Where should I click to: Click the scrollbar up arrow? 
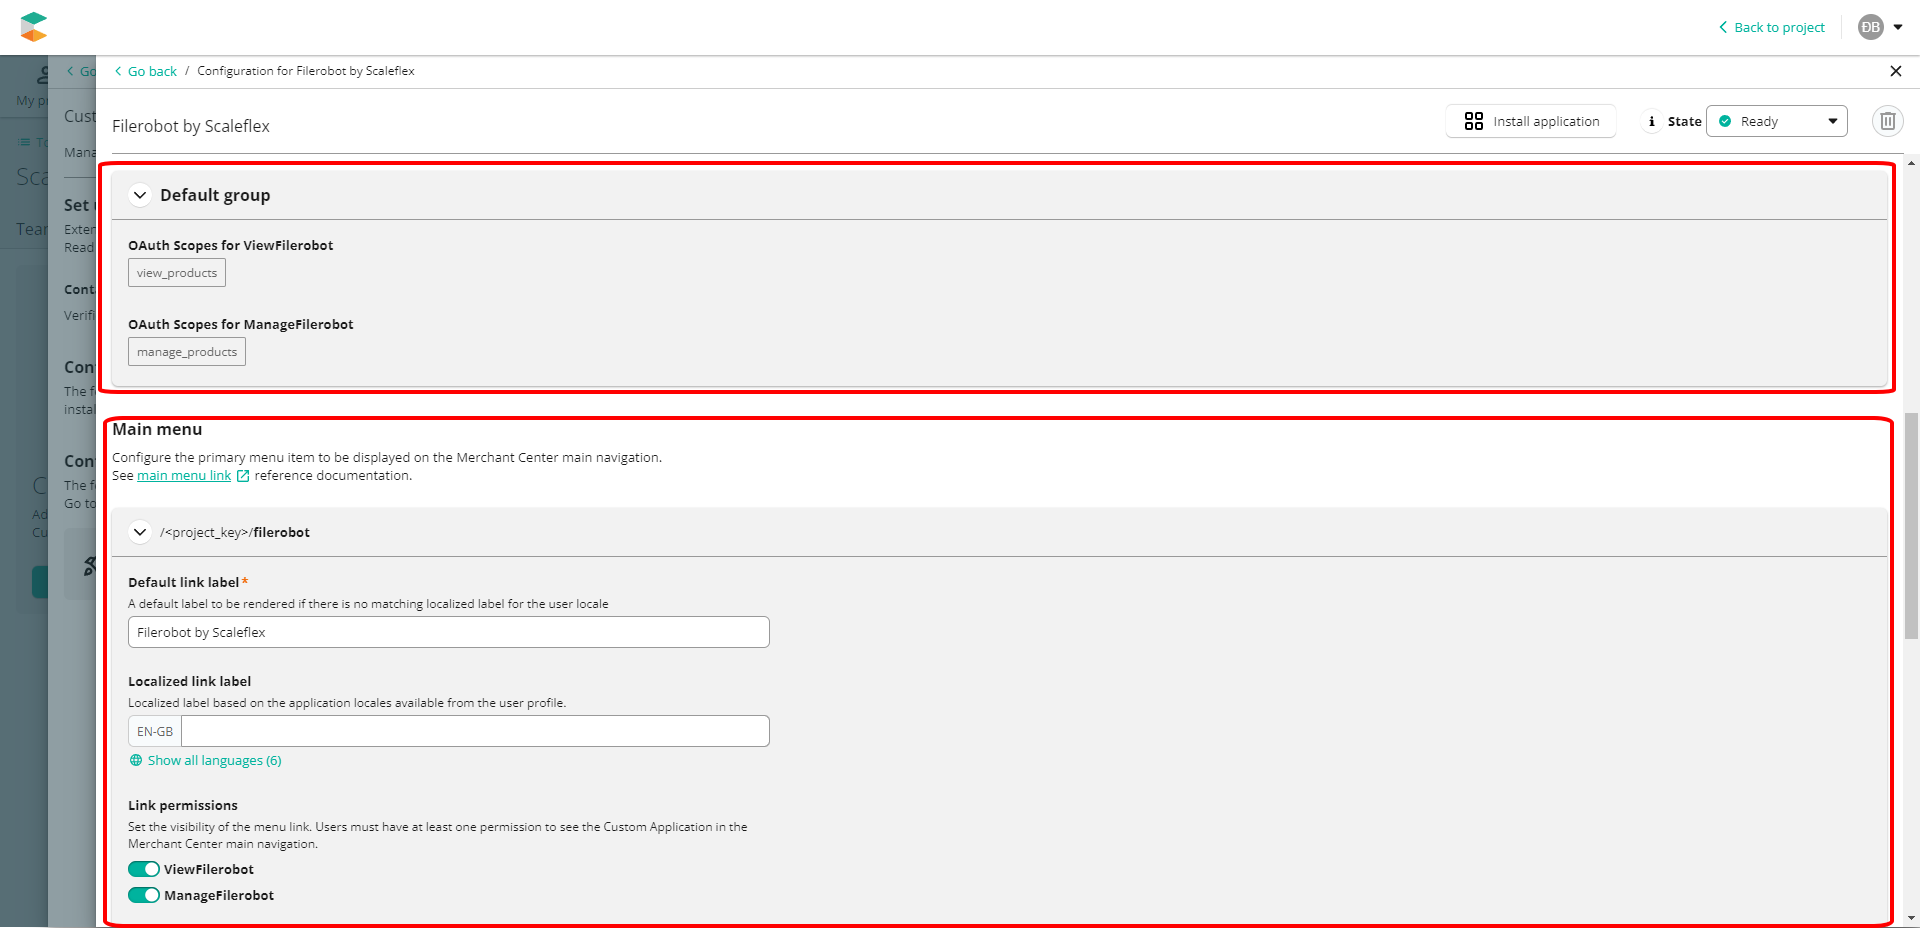coord(1911,163)
